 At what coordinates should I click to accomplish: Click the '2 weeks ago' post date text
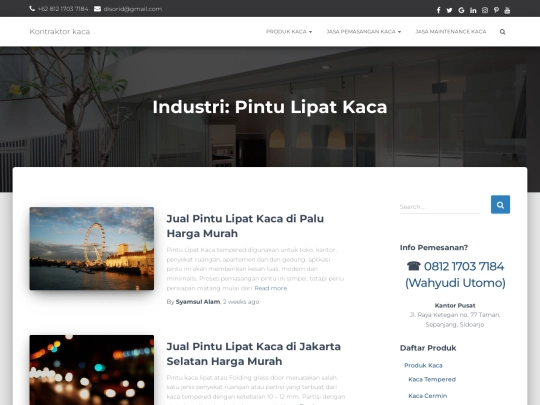pyautogui.click(x=241, y=302)
